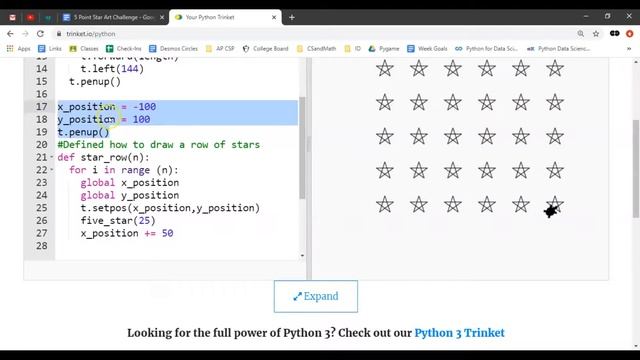Open the browser extension icon

click(x=615, y=33)
